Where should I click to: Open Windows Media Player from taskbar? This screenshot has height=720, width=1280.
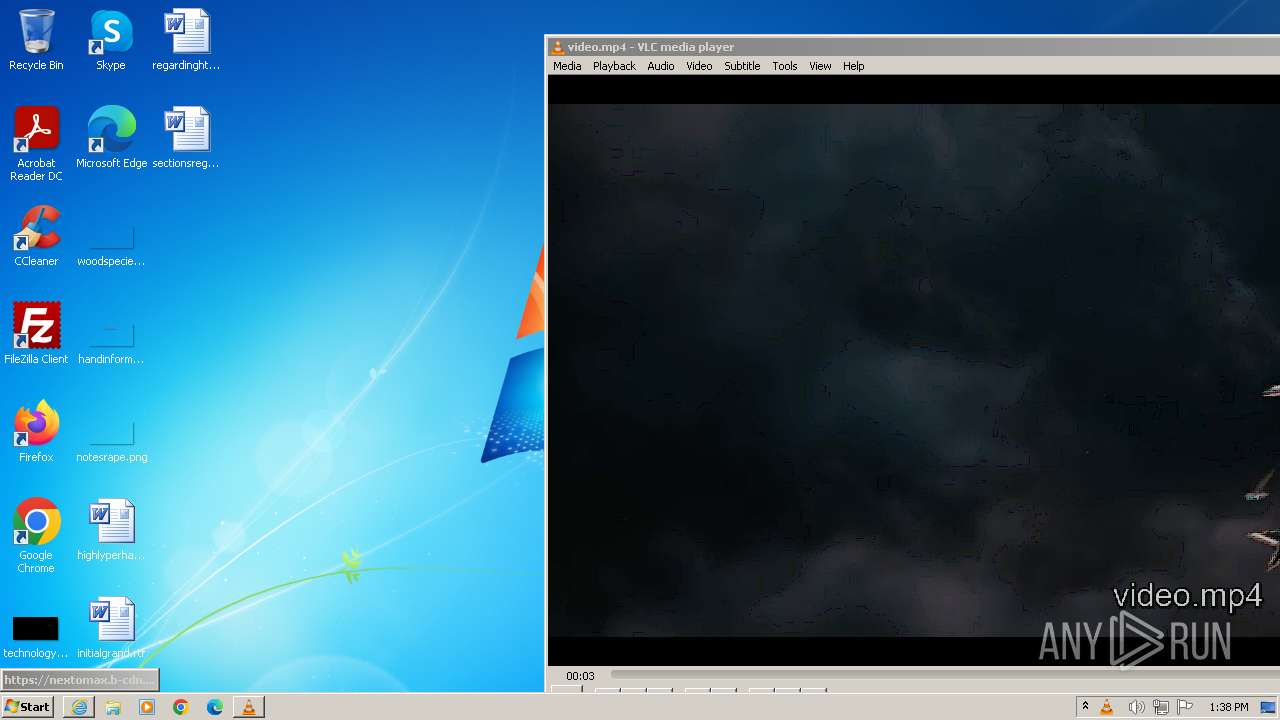tap(147, 707)
